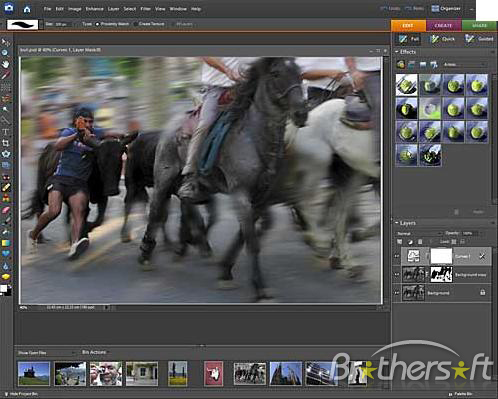The width and height of the screenshot is (498, 399).
Task: Apply first effect thumbnail in Effects
Action: coord(406,85)
